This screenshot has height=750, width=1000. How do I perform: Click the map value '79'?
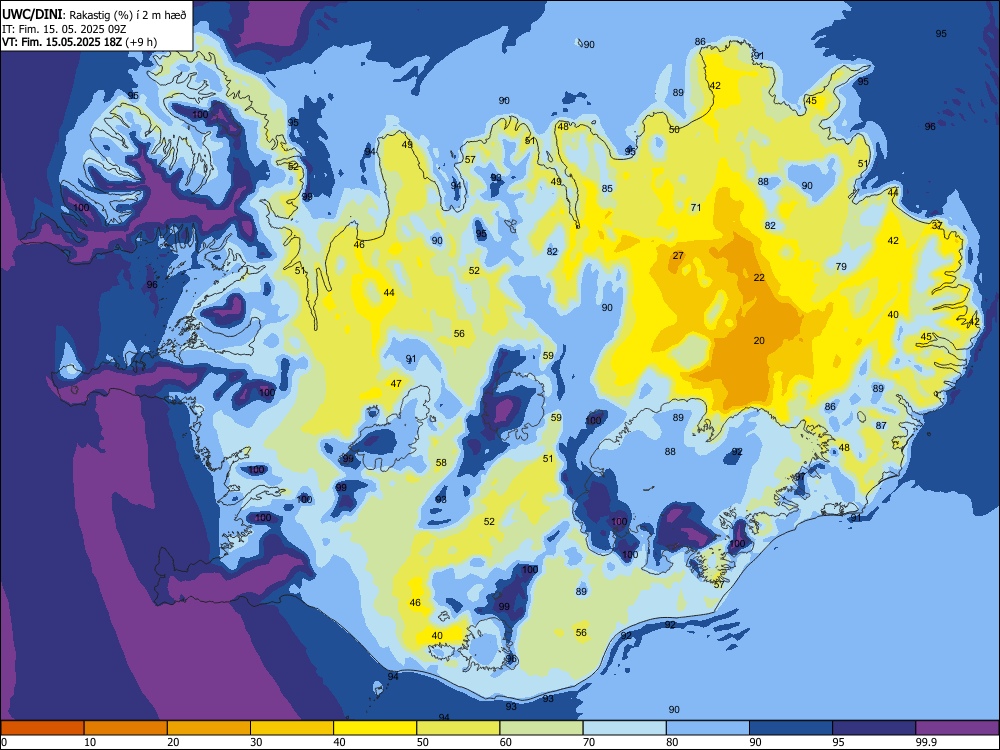841,267
